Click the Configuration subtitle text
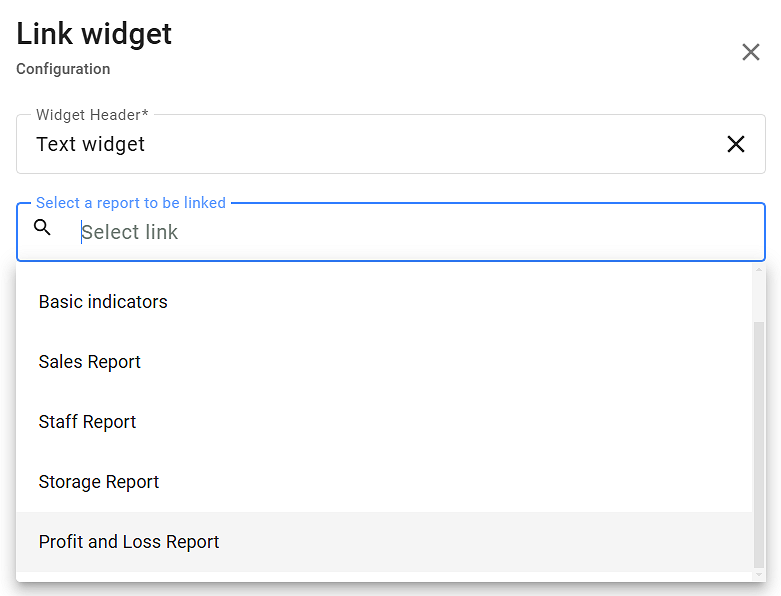 63,69
